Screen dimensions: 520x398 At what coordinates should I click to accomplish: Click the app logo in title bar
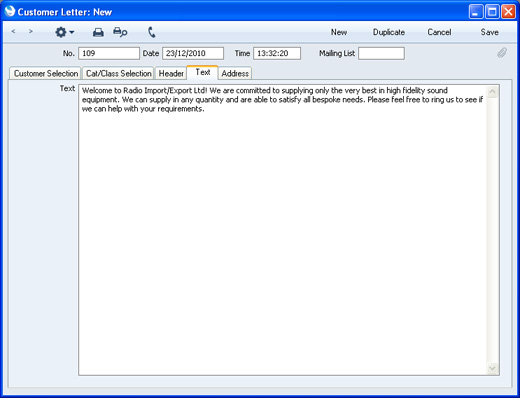(x=10, y=11)
